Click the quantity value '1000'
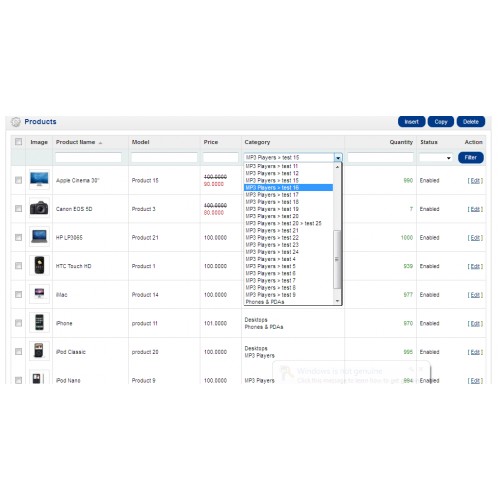 click(x=407, y=238)
